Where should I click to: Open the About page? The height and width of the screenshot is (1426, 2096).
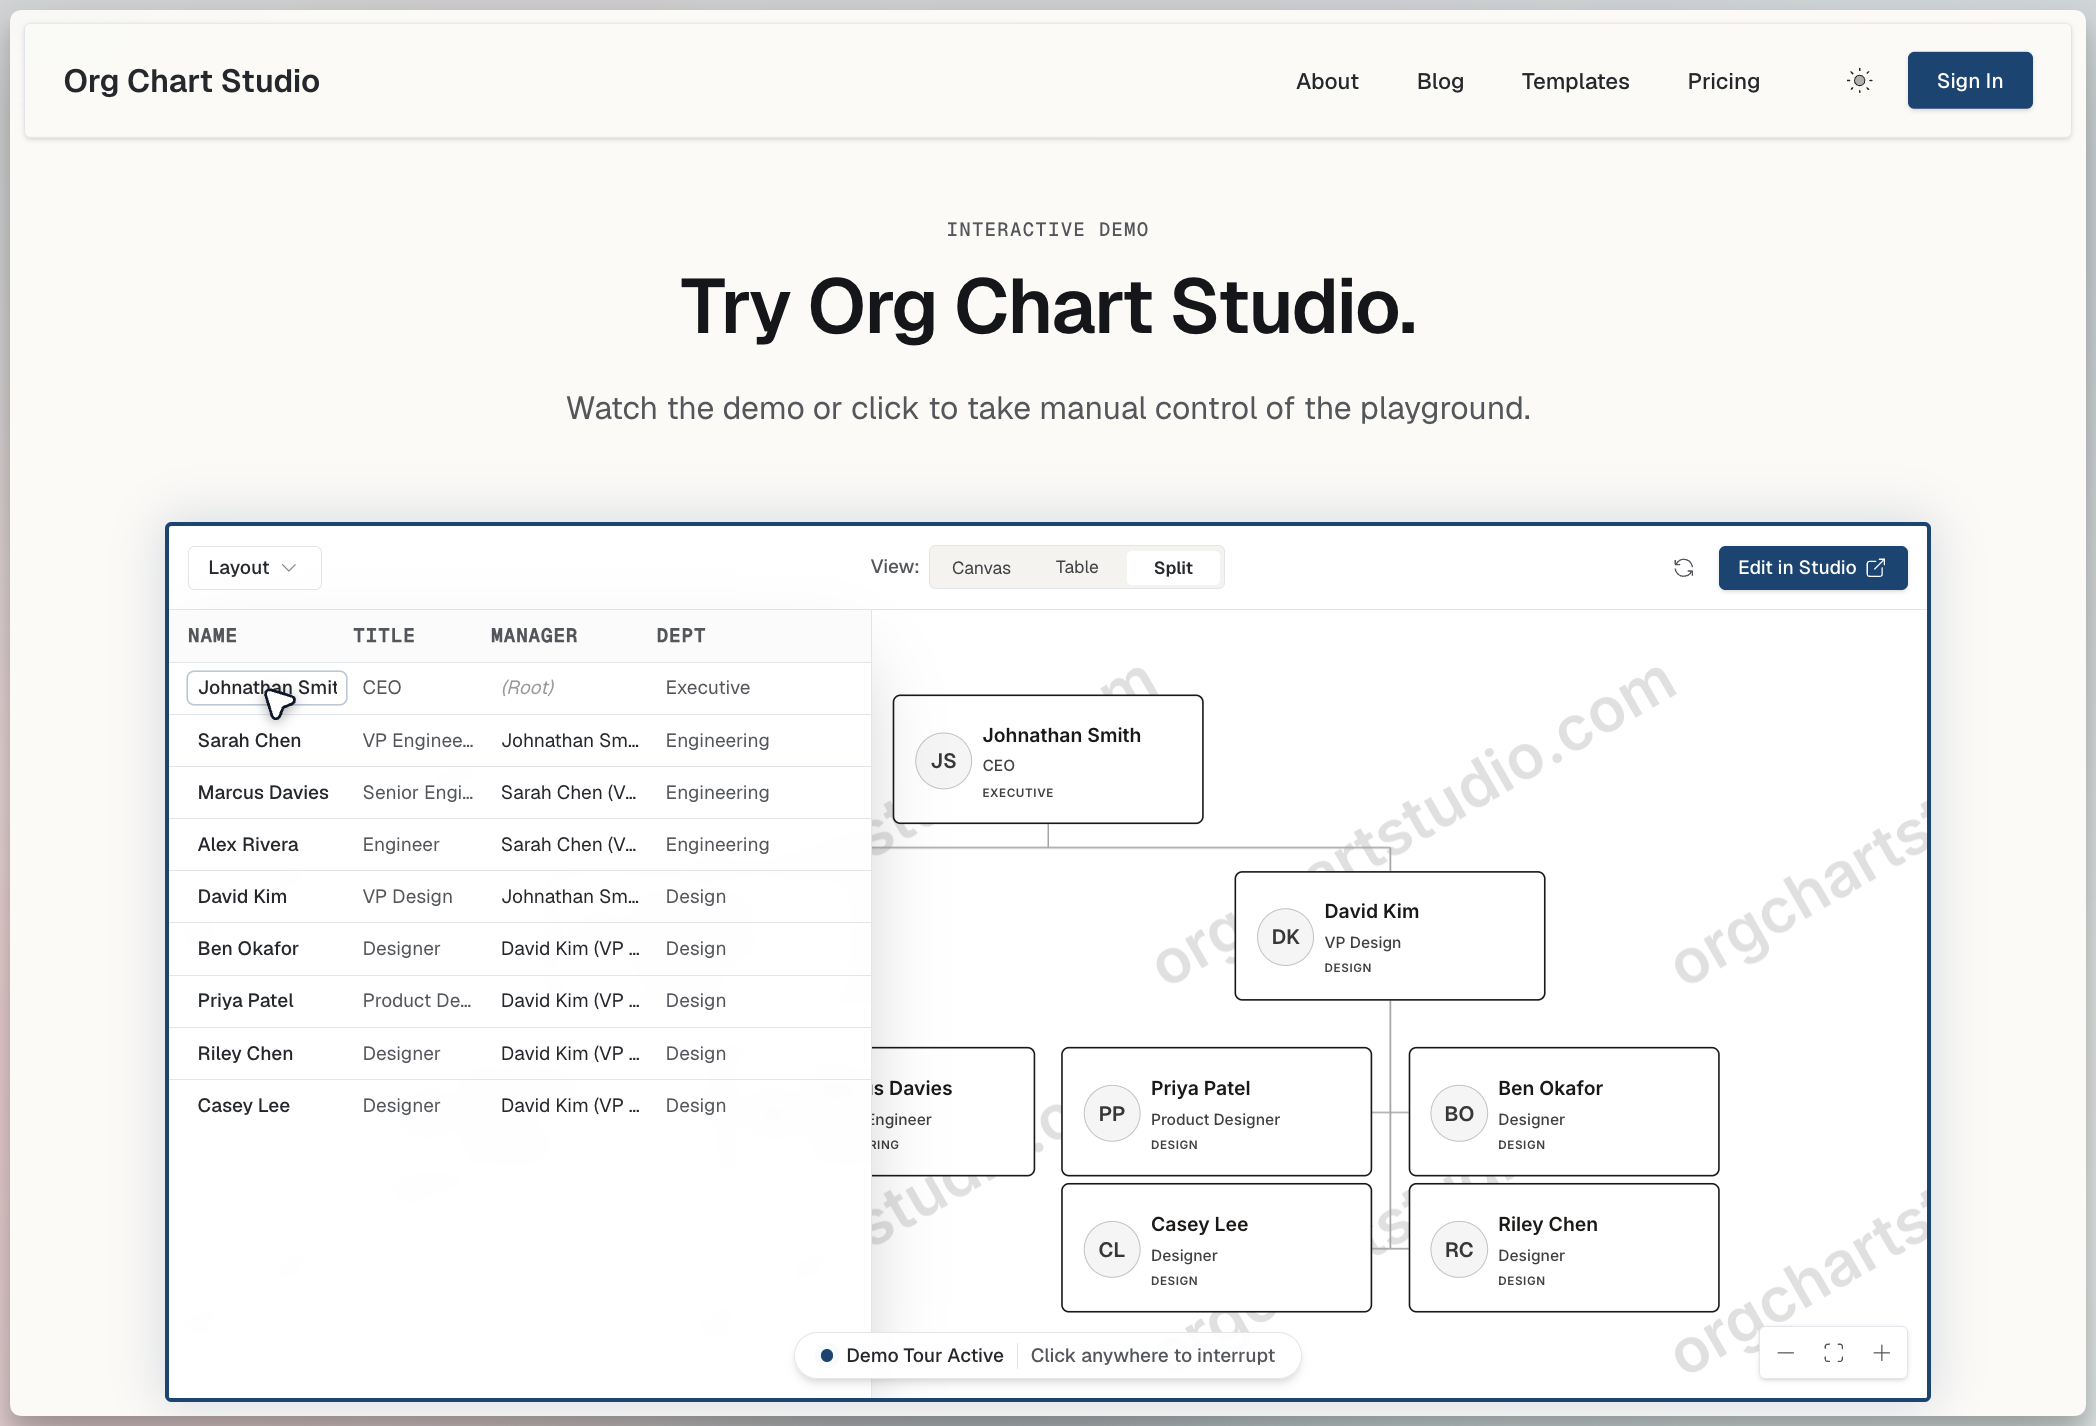(1327, 81)
